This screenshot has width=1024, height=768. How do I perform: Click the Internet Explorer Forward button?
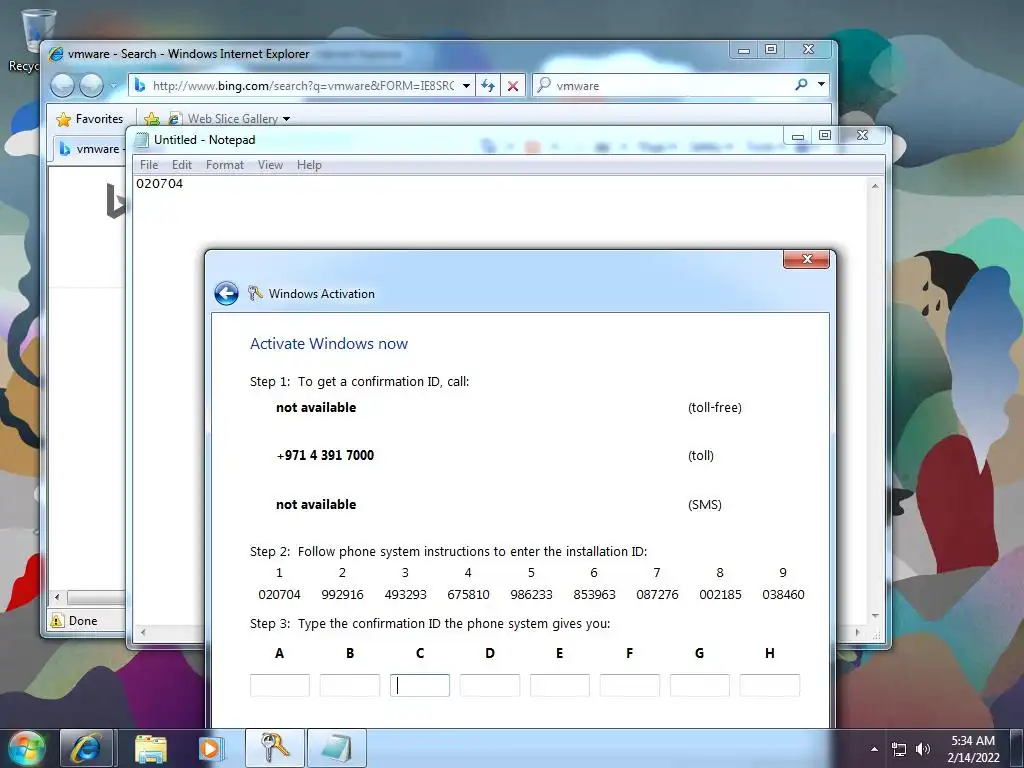pyautogui.click(x=91, y=86)
